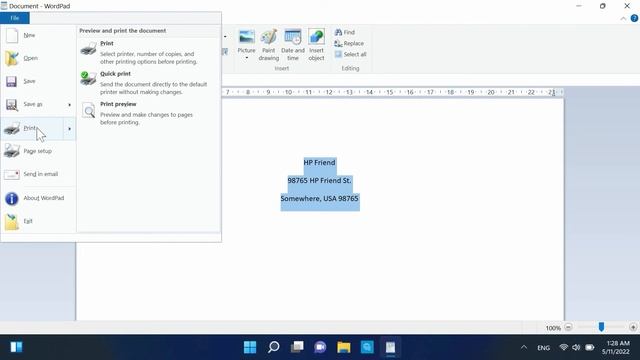Select Quick print in the submenu
Viewport: 640px width, 360px height.
point(149,83)
